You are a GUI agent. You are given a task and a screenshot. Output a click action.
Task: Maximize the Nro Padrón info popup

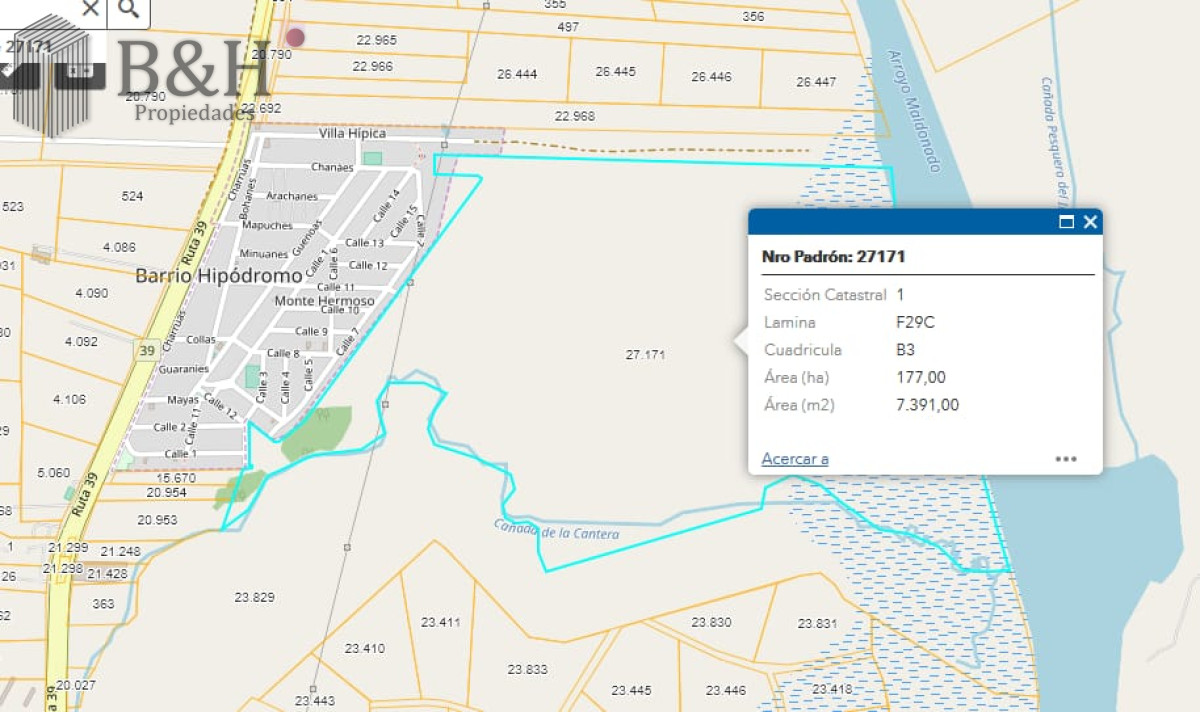click(x=1066, y=222)
